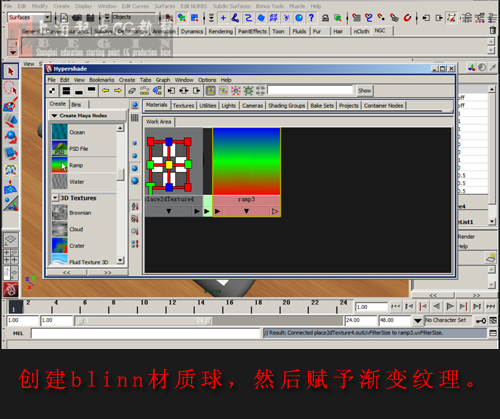Clear the Hypershade graph with eraser icon

point(132,91)
